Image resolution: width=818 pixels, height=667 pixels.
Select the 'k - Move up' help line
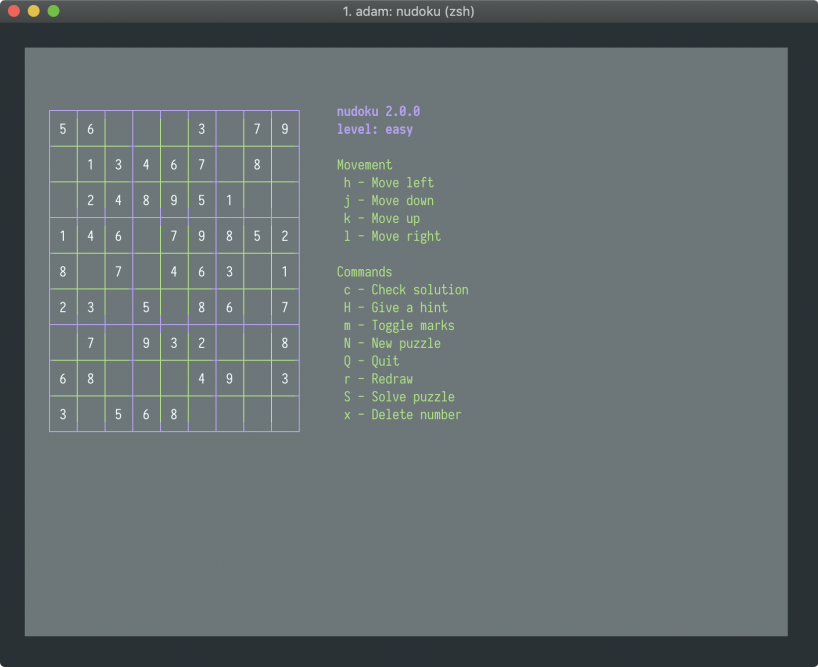click(381, 219)
